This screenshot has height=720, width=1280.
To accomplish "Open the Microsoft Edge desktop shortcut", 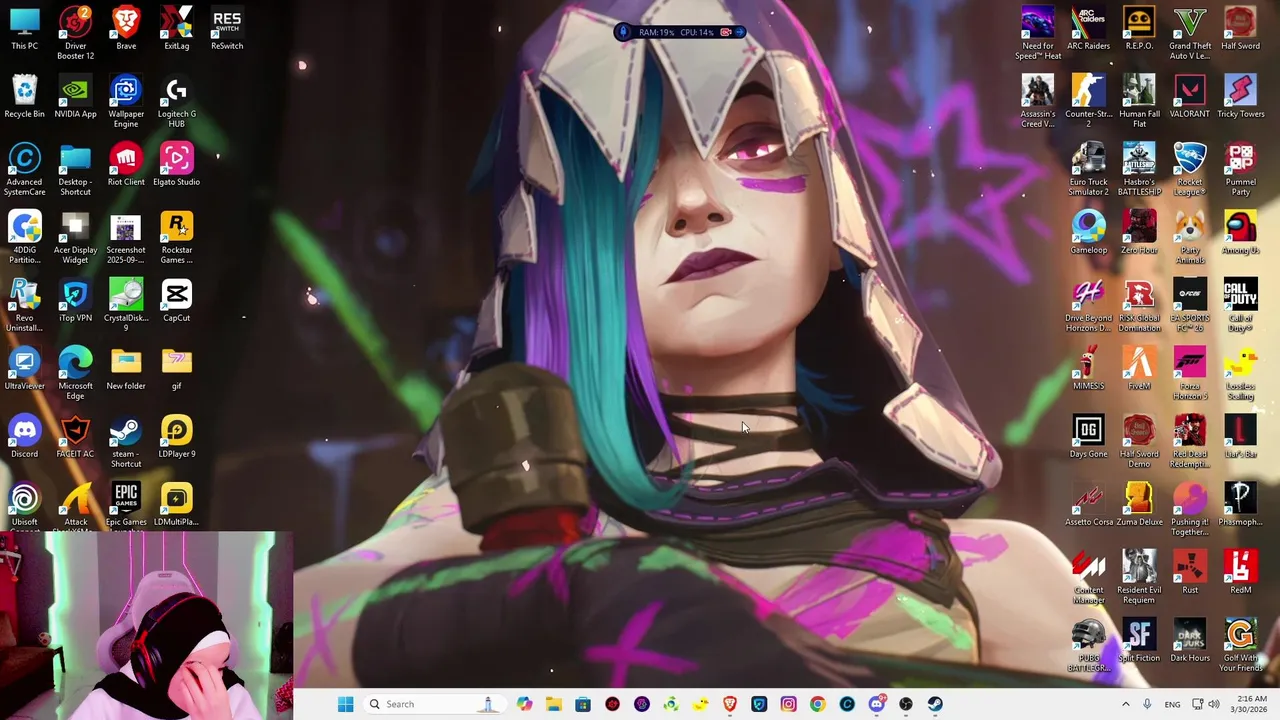I will point(75,373).
